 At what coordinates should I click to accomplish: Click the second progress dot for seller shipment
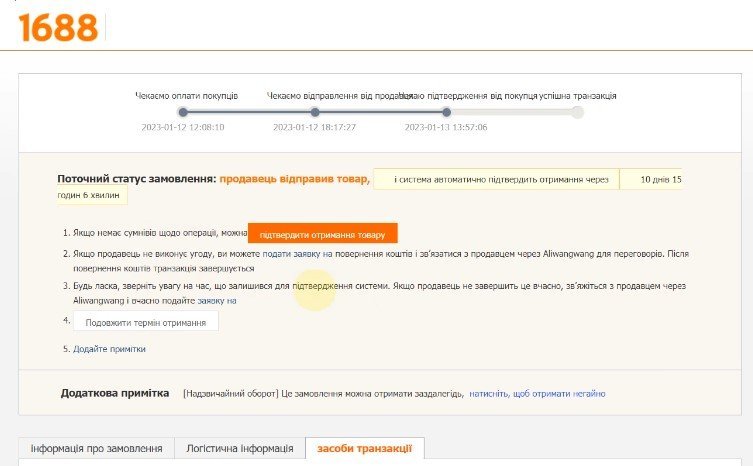pos(315,112)
